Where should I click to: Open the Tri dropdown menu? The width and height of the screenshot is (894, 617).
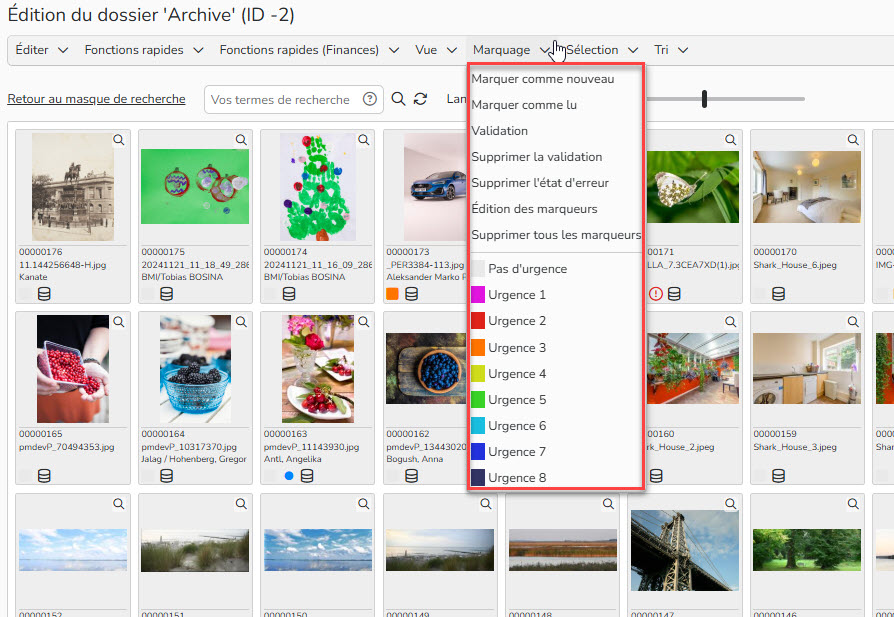[671, 50]
